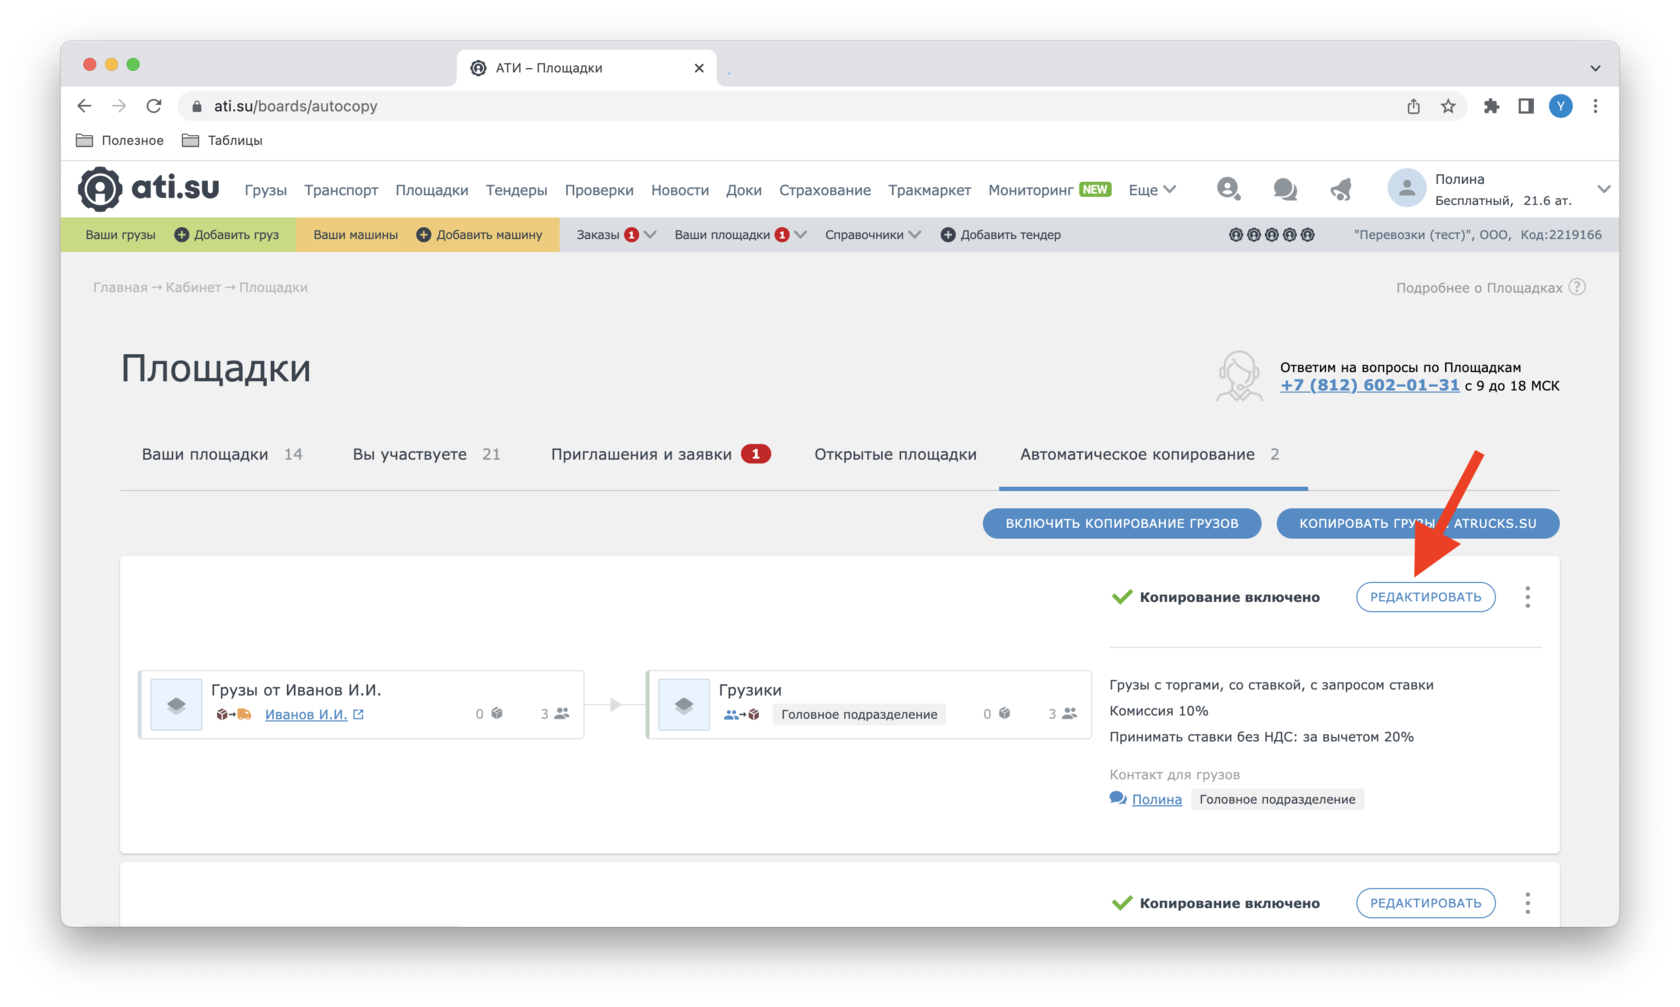The height and width of the screenshot is (1007, 1680).
Task: Reload the page
Action: [x=154, y=106]
